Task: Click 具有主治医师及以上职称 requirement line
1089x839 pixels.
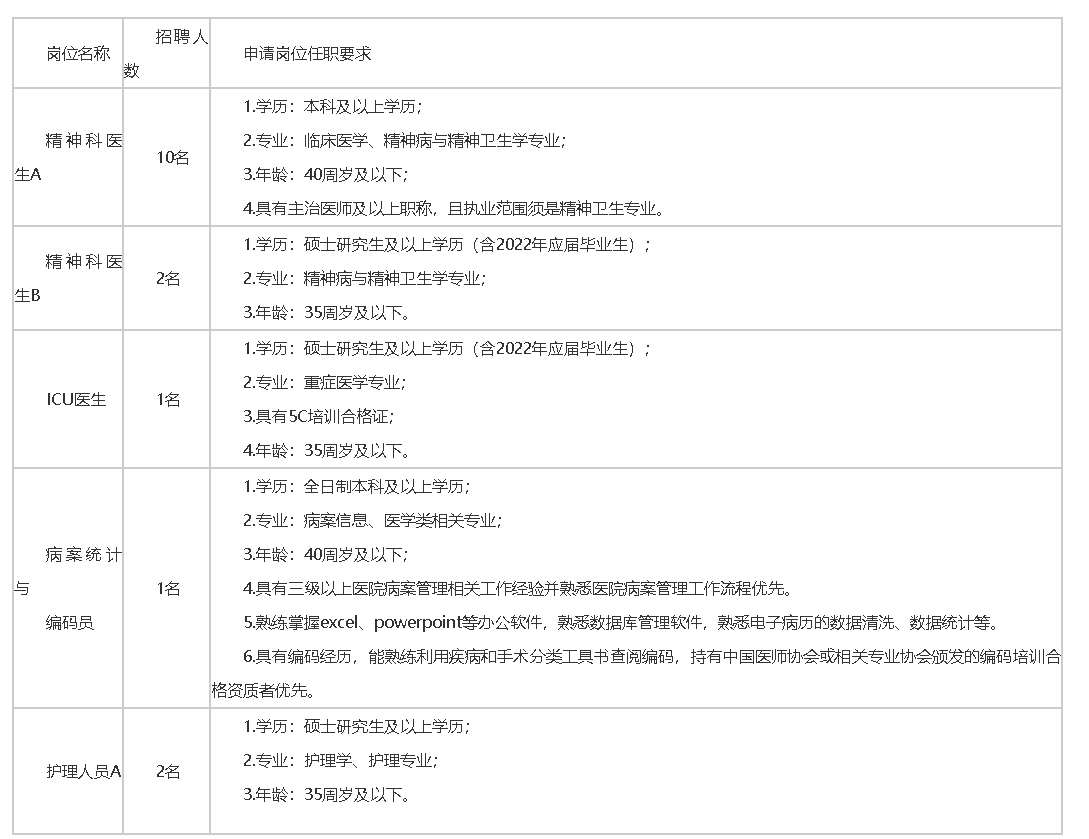Action: [x=454, y=208]
